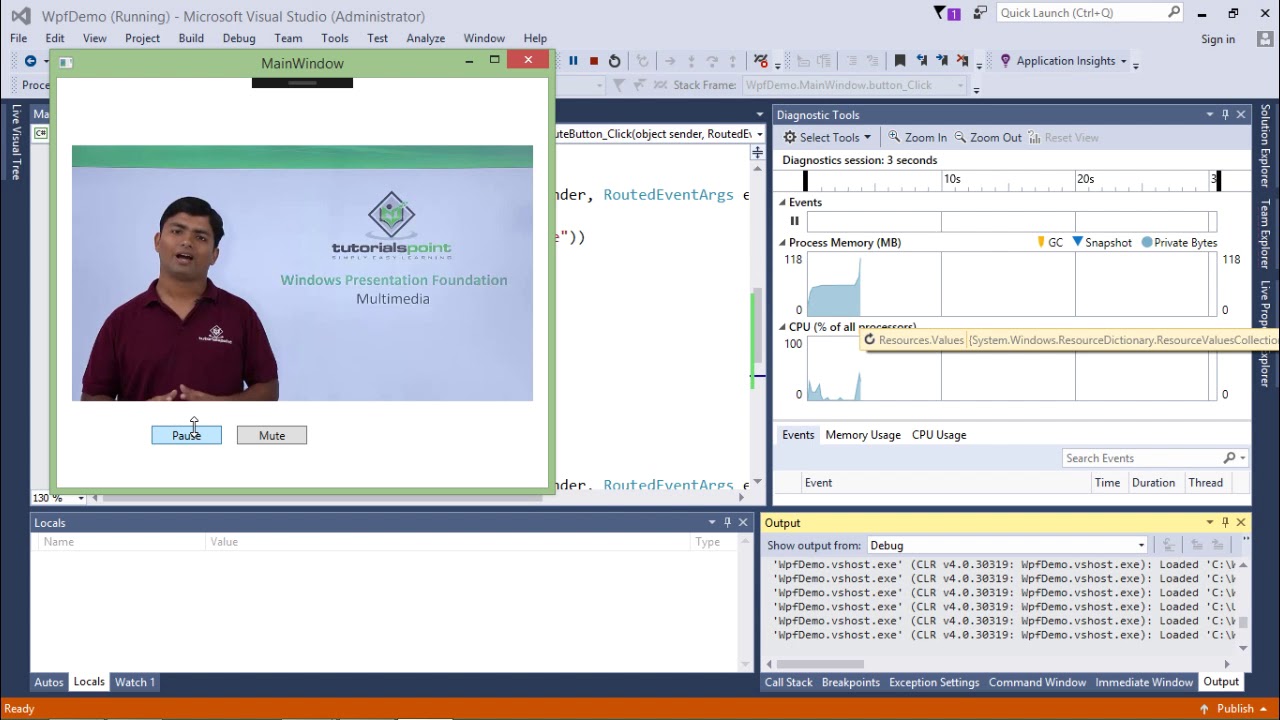Click the feedback icon beside Quick Launch

(981, 13)
